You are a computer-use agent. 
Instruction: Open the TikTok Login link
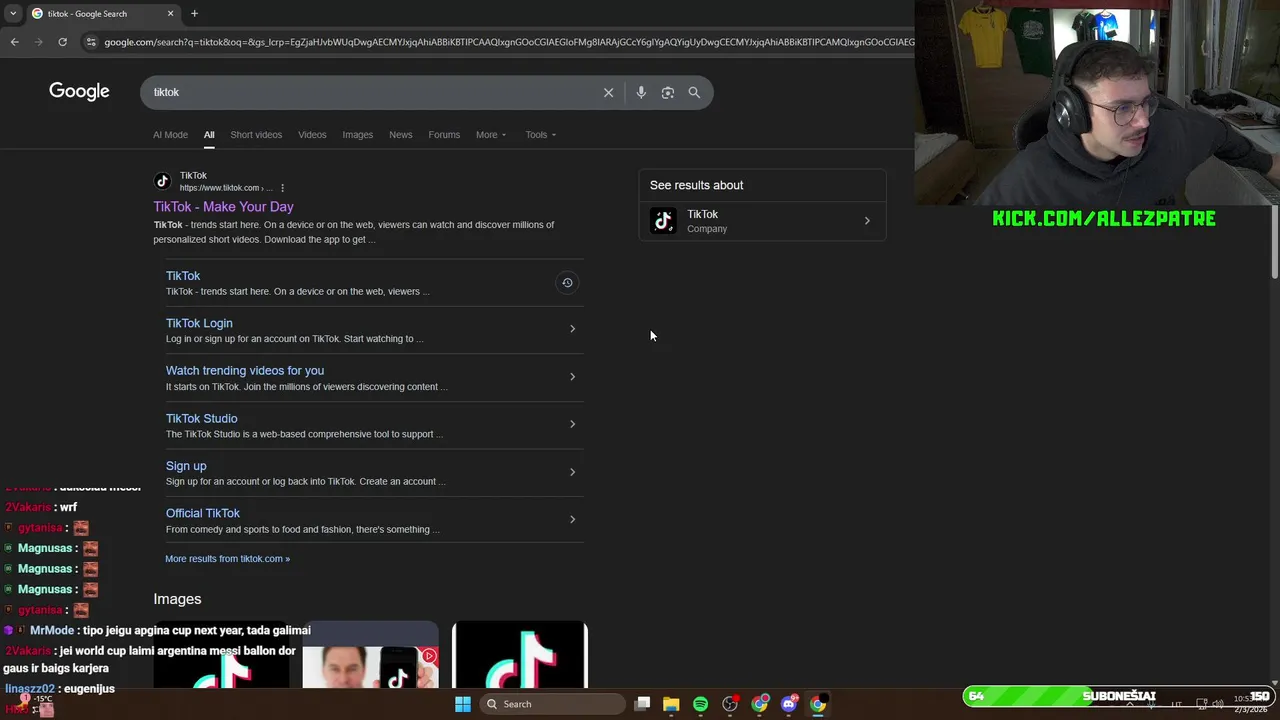[199, 323]
